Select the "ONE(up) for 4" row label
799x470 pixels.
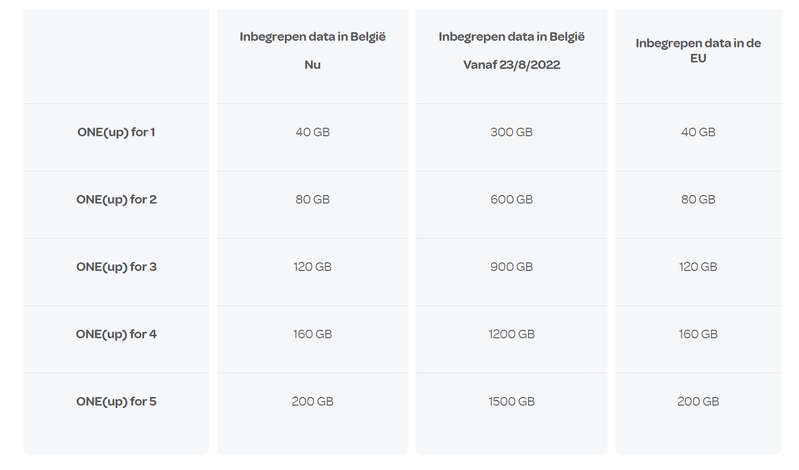click(116, 334)
